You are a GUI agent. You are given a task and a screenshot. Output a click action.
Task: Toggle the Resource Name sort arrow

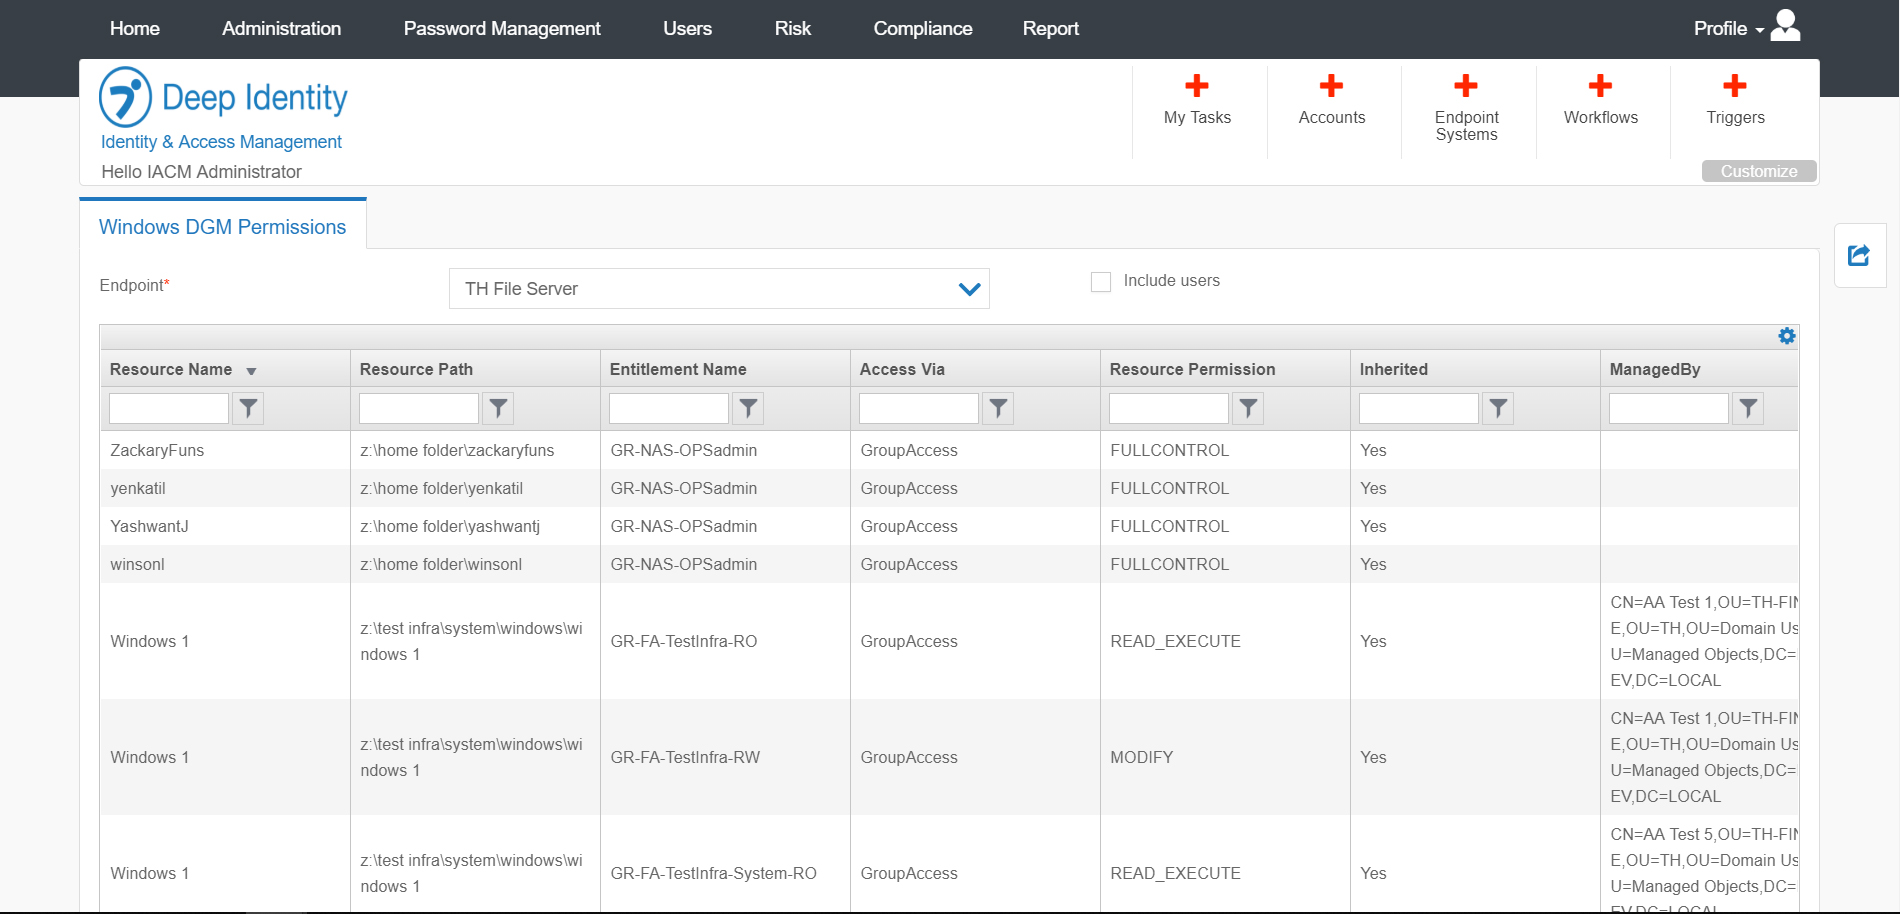coord(251,371)
